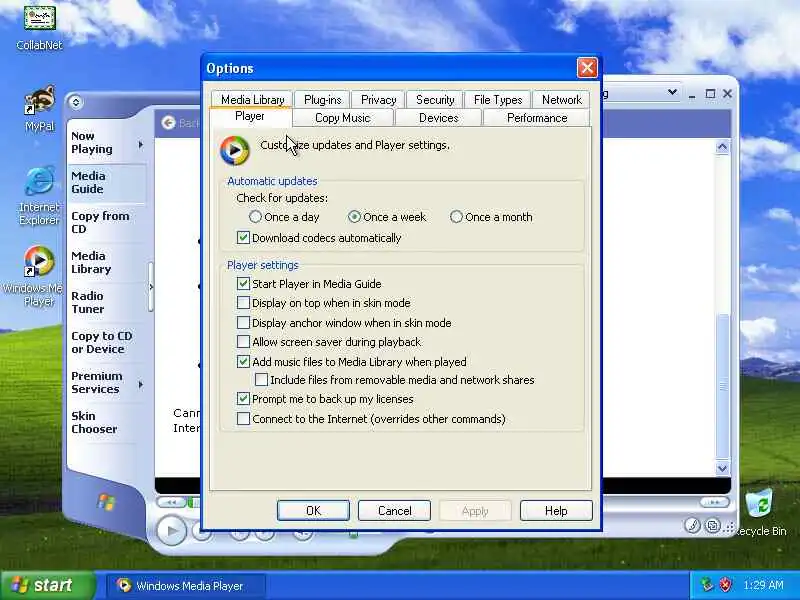This screenshot has width=800, height=600.
Task: Switch to the Plug-ins tab
Action: coord(322,99)
